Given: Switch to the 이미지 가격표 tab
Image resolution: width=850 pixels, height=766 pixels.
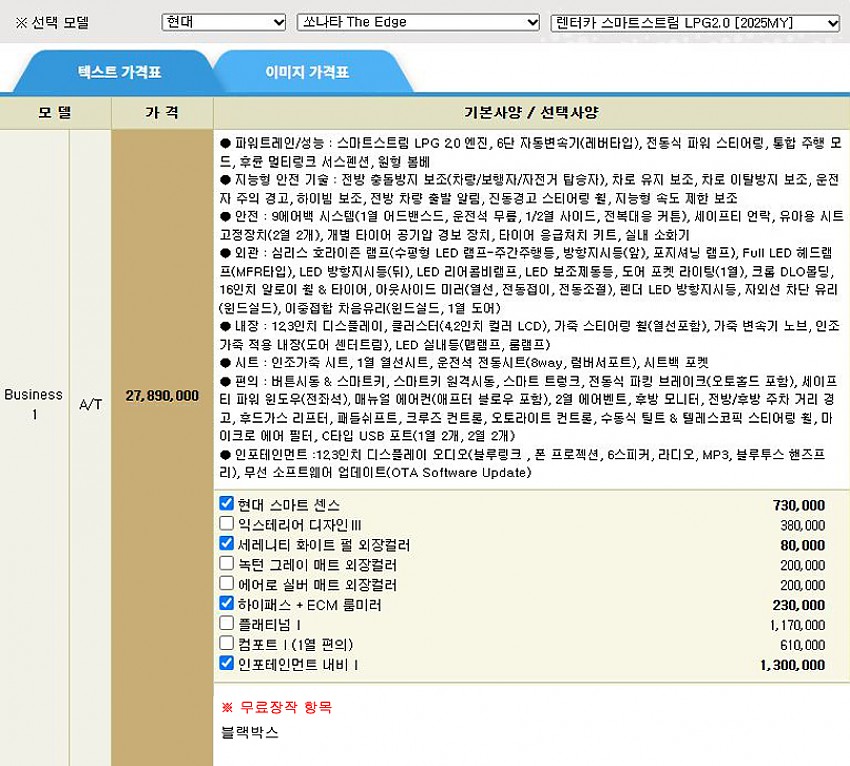Looking at the screenshot, I should point(307,72).
